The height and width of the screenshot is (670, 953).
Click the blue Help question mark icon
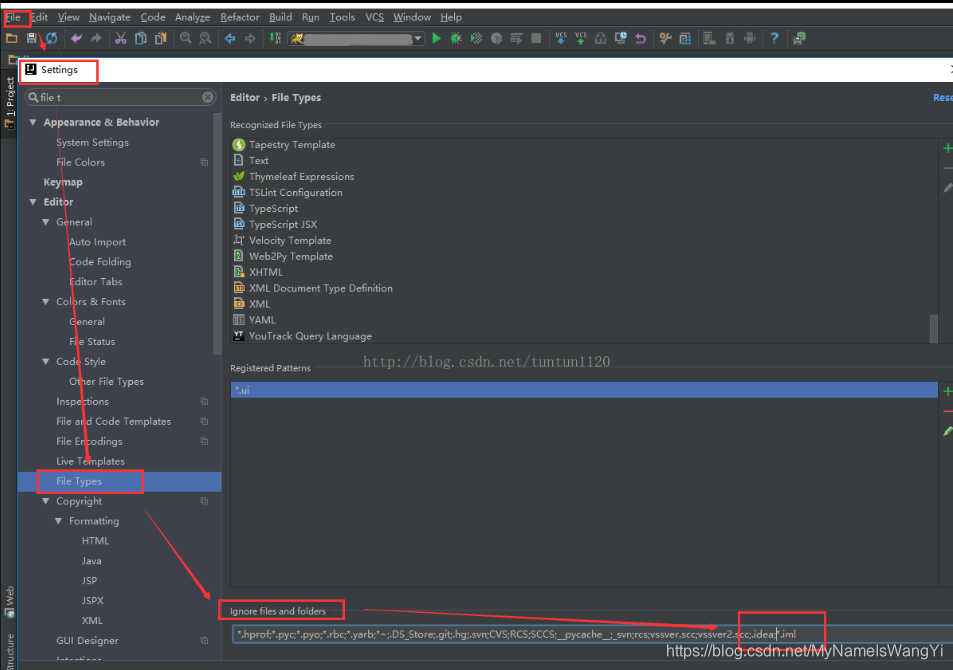click(774, 38)
